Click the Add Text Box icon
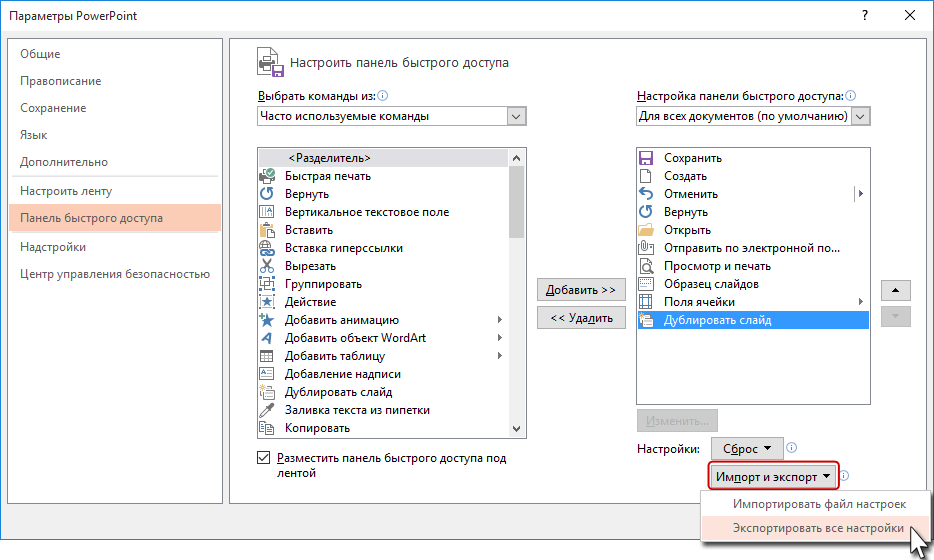 (267, 374)
